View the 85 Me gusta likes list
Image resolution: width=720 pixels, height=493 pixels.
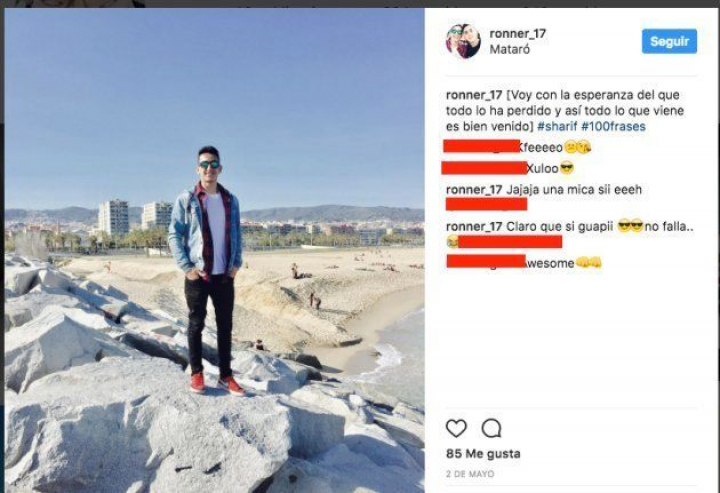point(483,454)
